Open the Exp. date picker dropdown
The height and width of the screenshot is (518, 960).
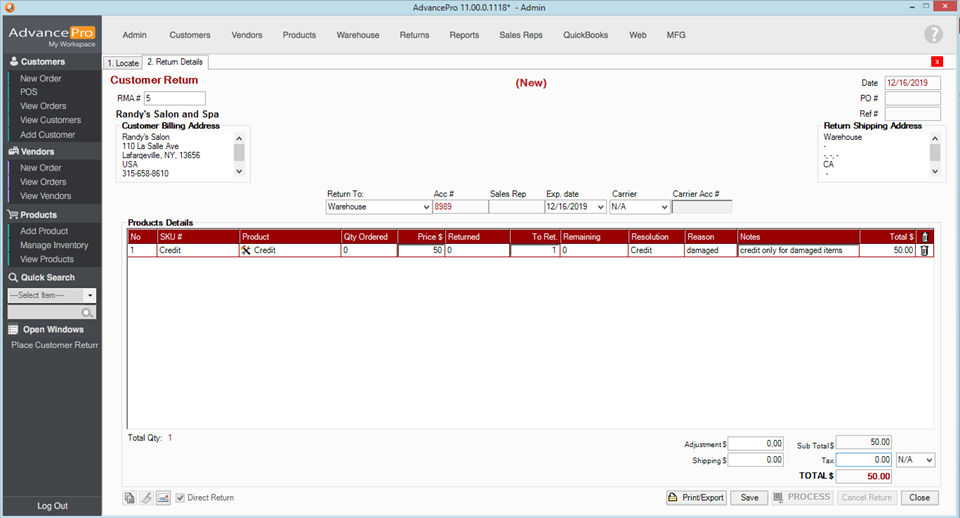coord(600,207)
